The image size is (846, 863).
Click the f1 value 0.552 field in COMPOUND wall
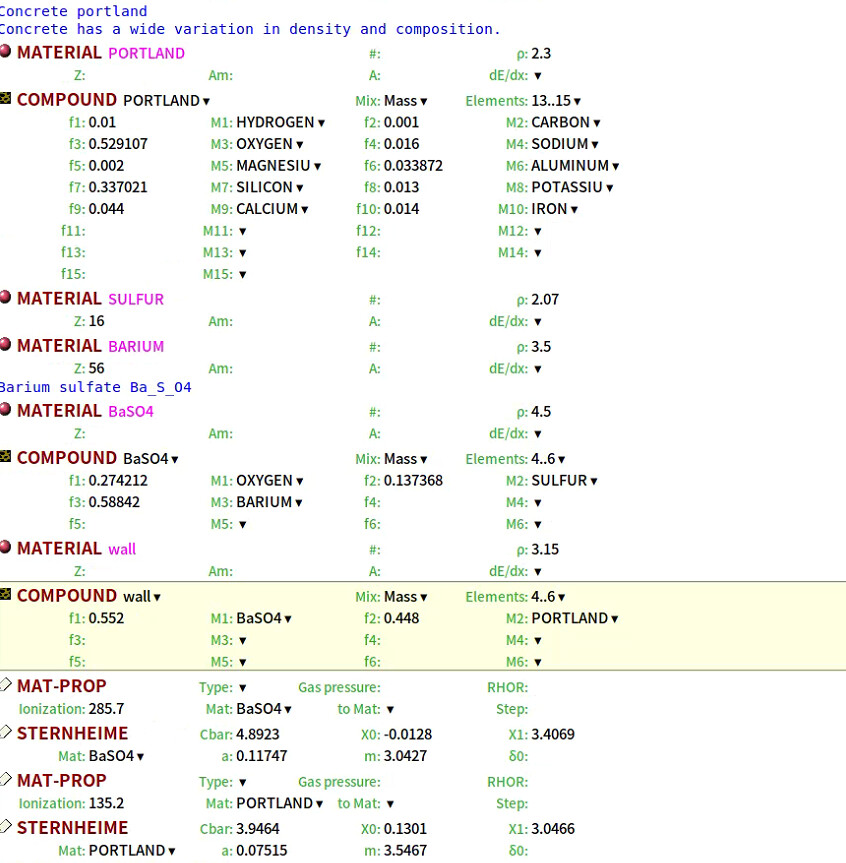[107, 619]
